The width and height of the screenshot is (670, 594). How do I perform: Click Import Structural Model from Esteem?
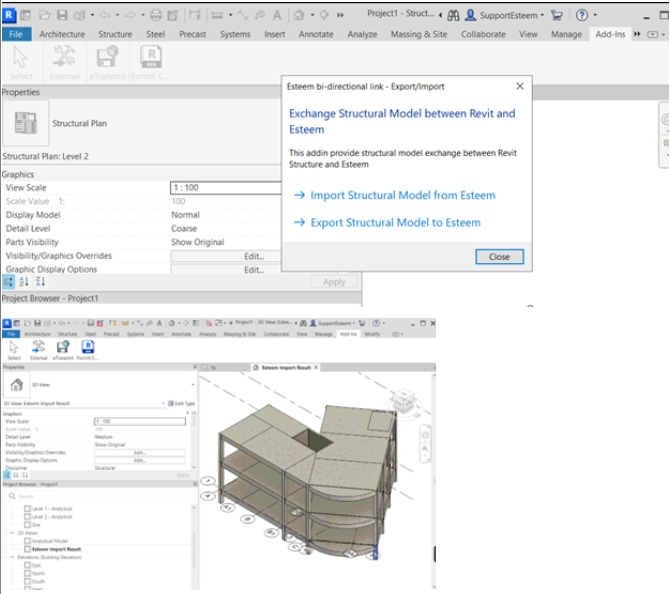402,195
